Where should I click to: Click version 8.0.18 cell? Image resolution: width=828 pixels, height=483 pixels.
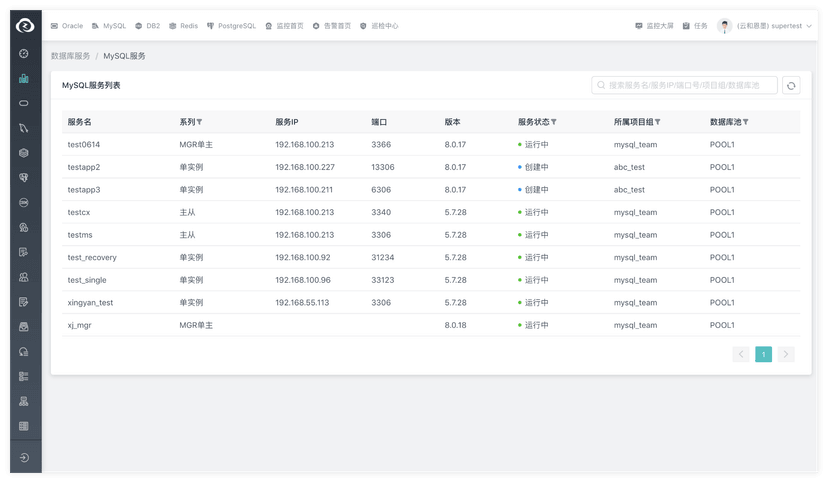pos(455,325)
